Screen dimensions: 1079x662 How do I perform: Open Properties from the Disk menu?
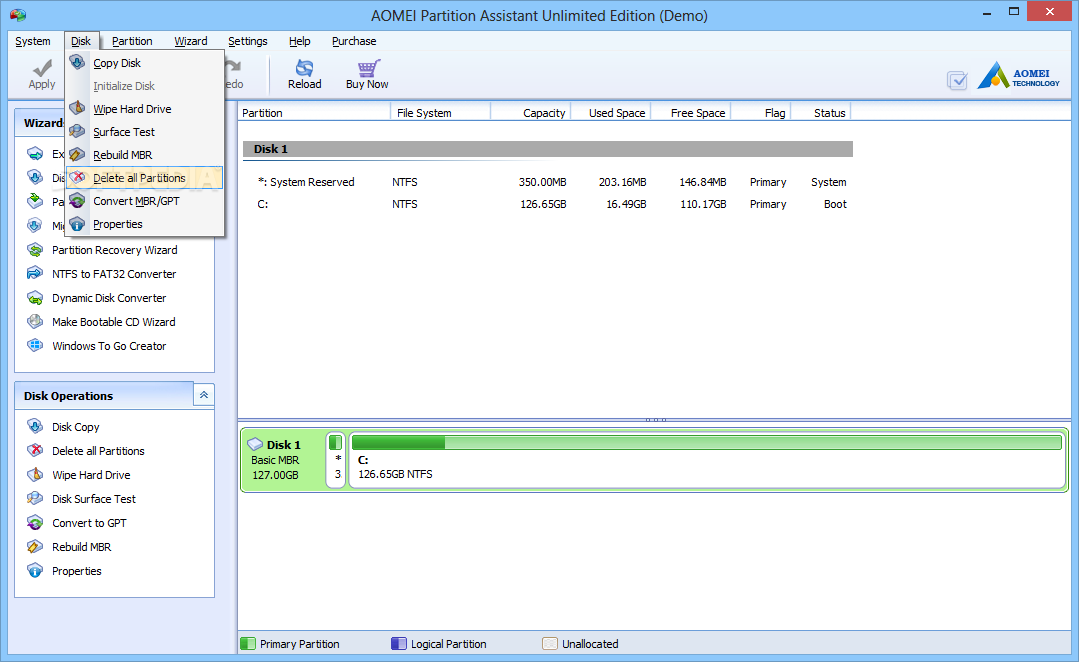pos(145,224)
